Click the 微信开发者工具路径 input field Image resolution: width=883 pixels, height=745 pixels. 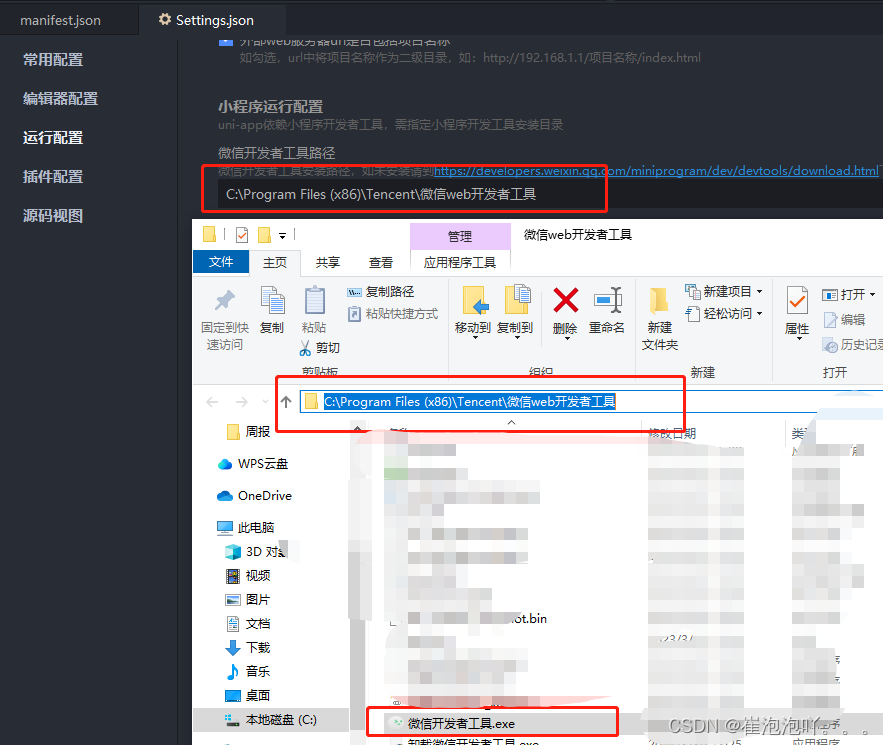tap(550, 194)
